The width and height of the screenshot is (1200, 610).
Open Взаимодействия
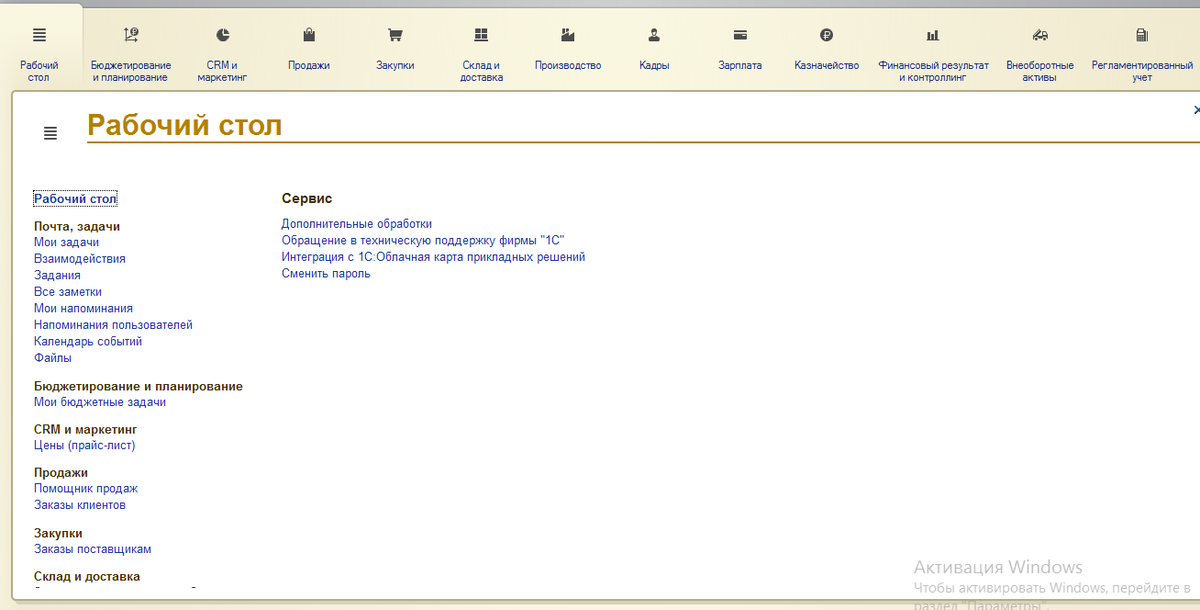pyautogui.click(x=80, y=259)
